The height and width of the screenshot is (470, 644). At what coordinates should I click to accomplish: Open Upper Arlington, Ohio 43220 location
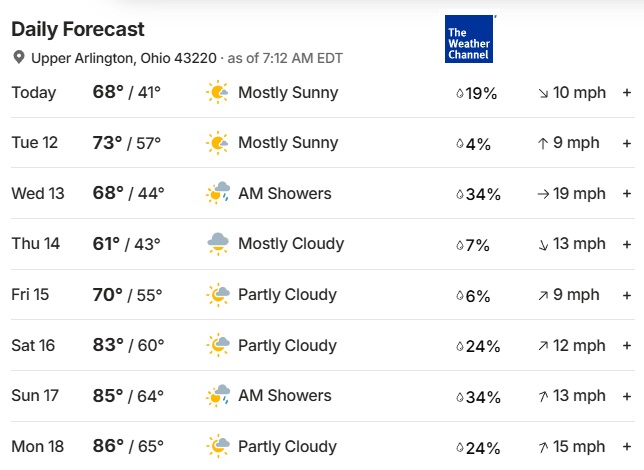124,58
